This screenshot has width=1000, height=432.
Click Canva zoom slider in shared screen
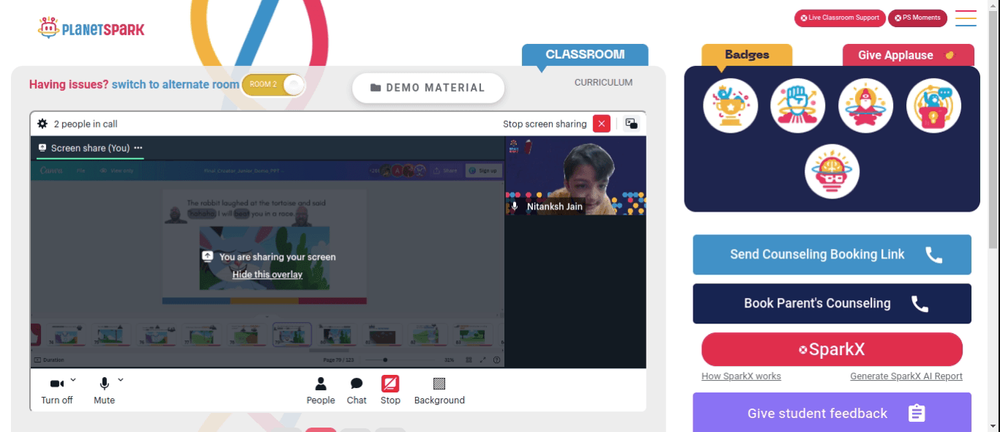[x=402, y=360]
